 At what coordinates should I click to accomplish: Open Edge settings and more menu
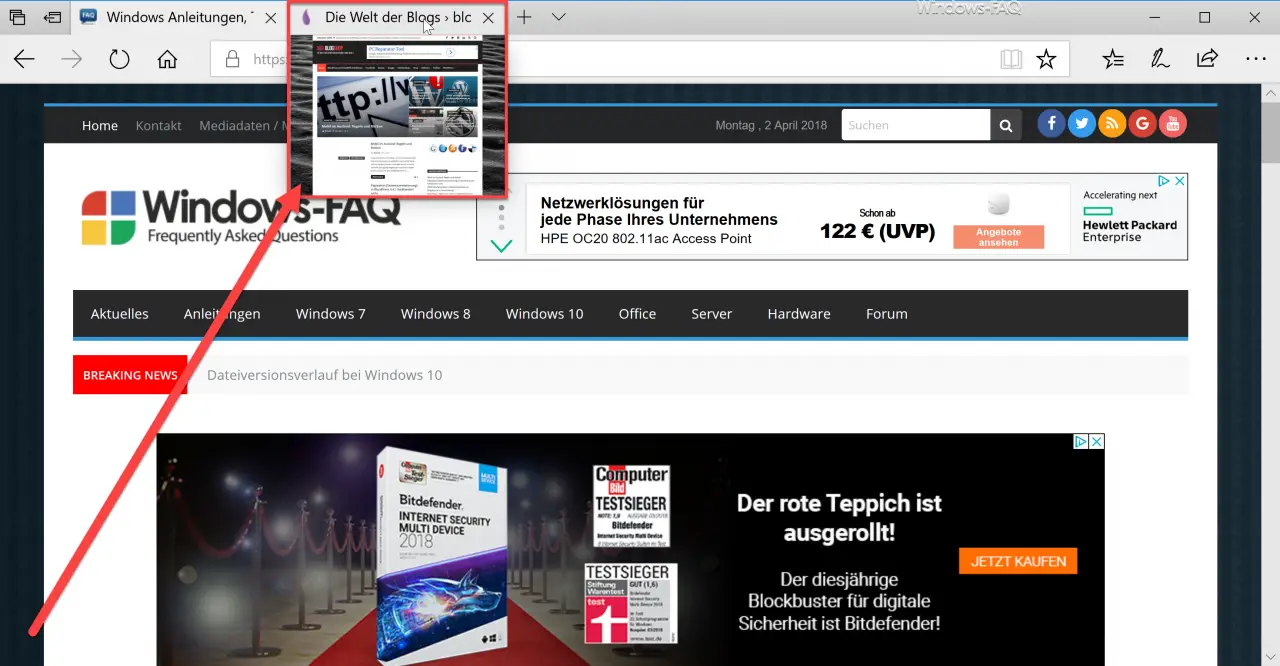tap(1255, 59)
